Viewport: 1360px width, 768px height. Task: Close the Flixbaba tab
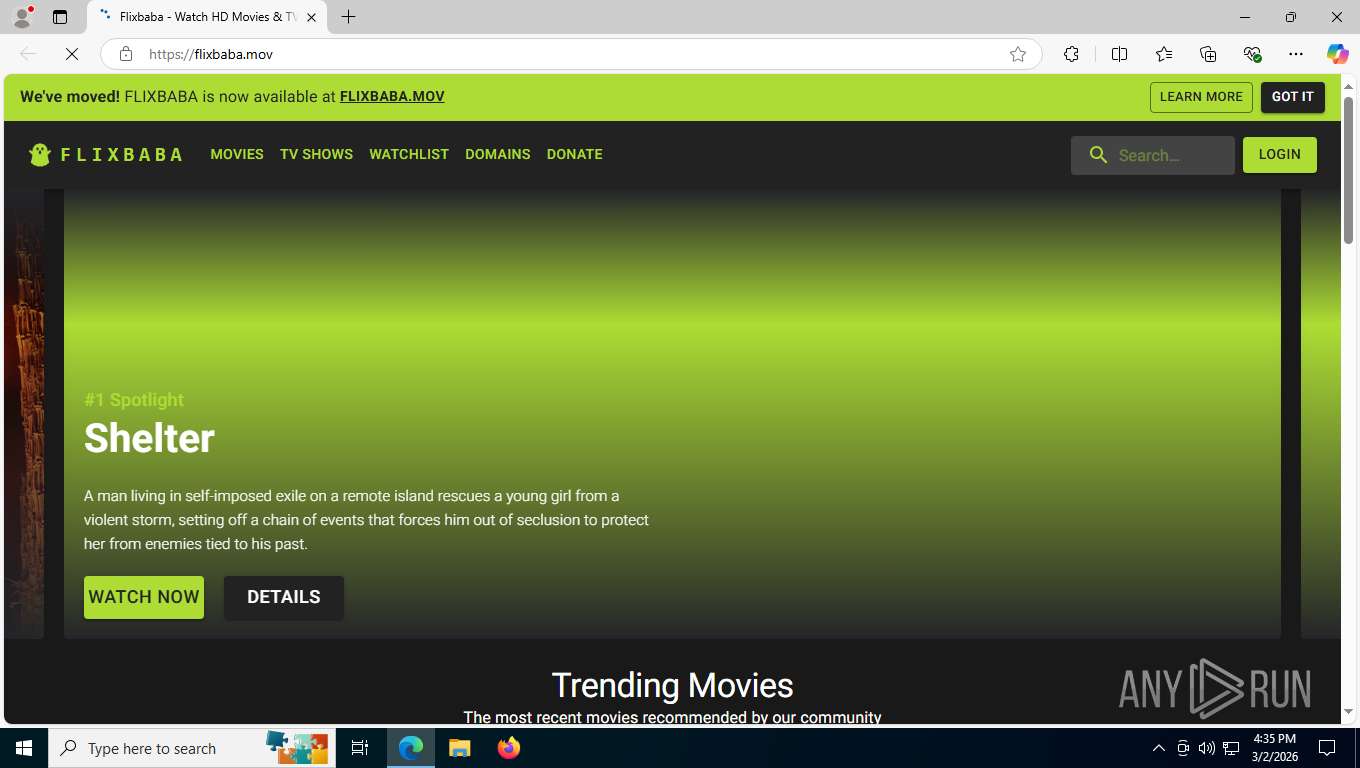[311, 17]
